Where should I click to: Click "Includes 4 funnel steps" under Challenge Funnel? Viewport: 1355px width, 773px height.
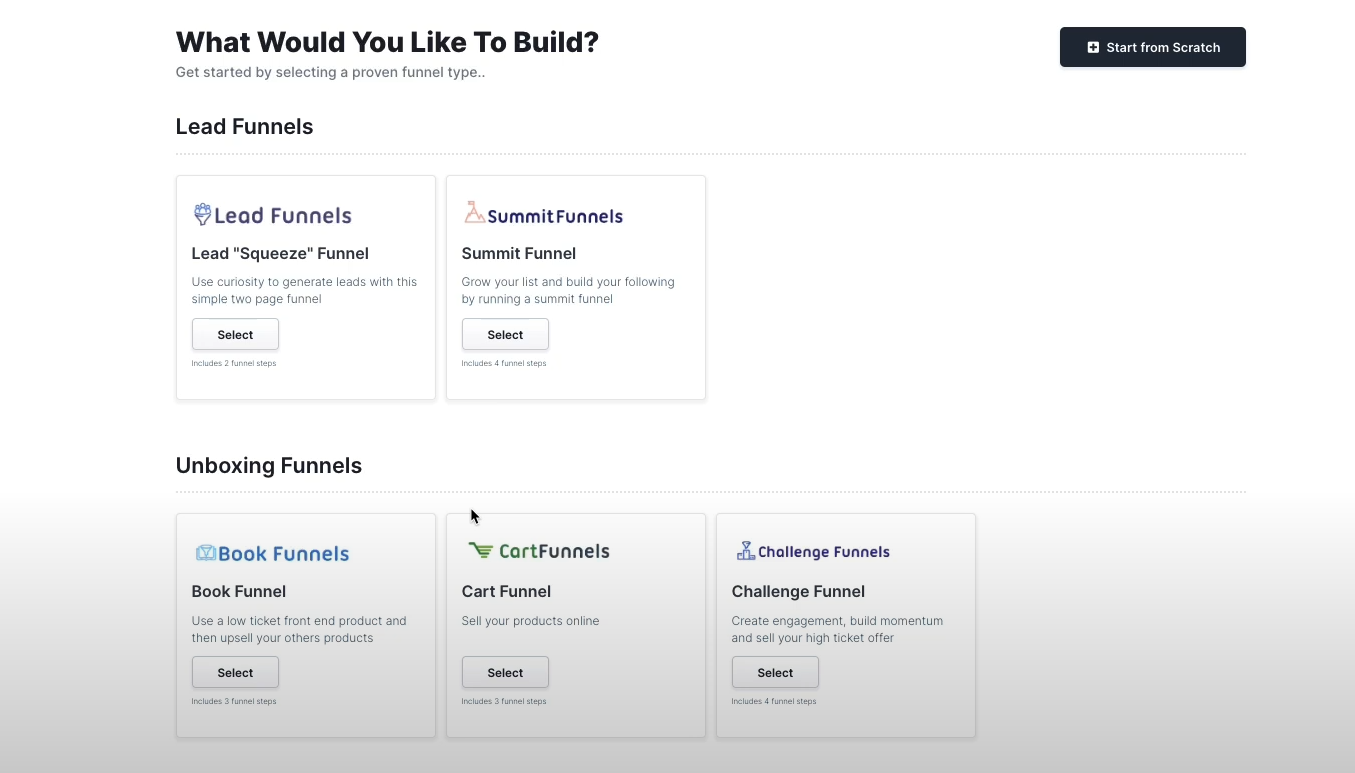pos(774,701)
